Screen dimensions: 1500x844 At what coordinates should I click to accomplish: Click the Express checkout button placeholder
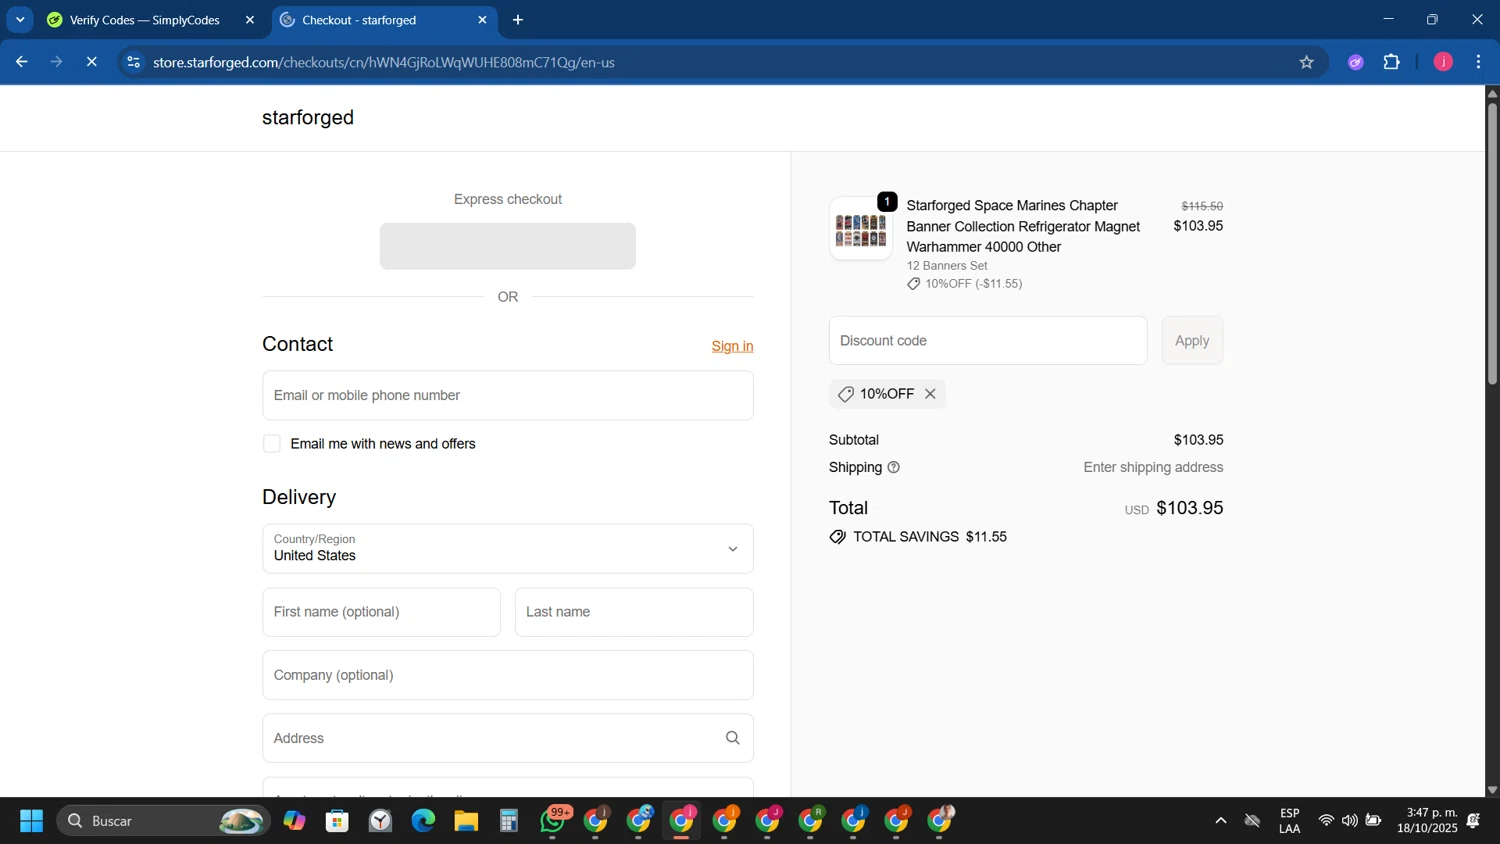508,246
